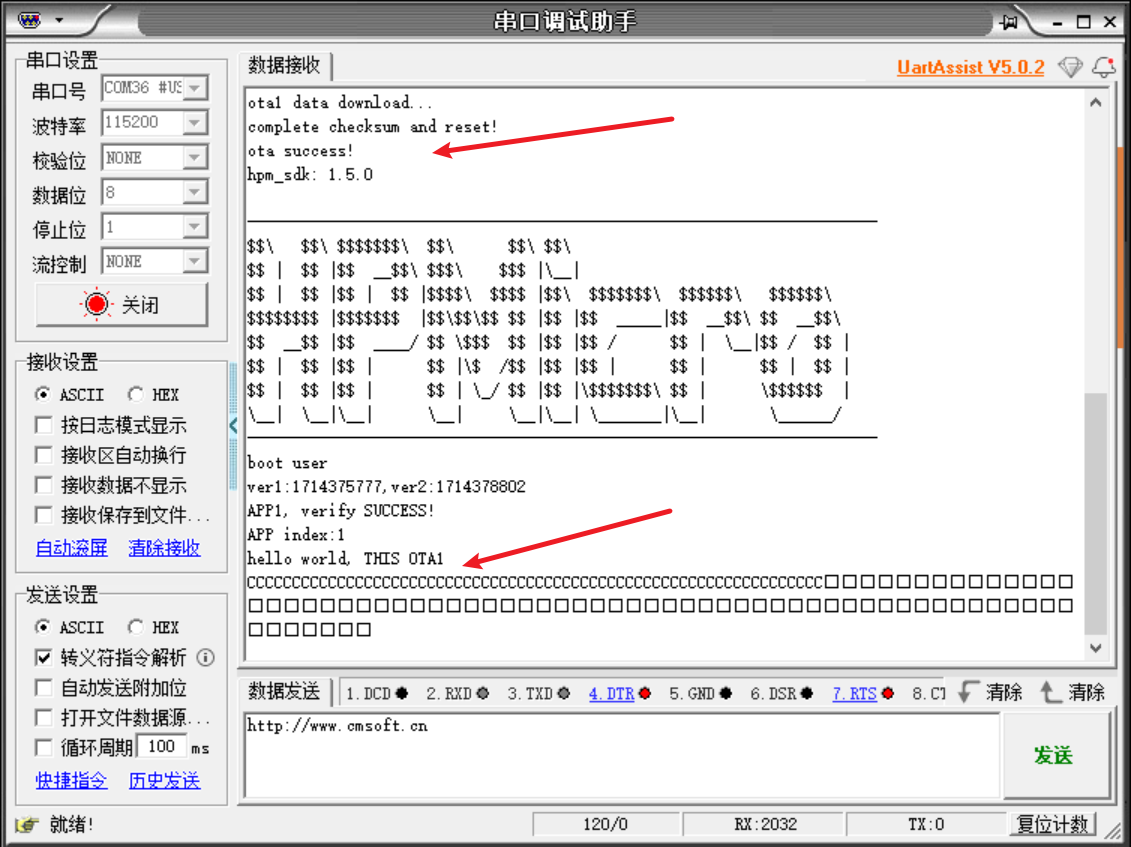Click the 'hello world, THIS OTA1' log line
1131x847 pixels.
click(346, 558)
